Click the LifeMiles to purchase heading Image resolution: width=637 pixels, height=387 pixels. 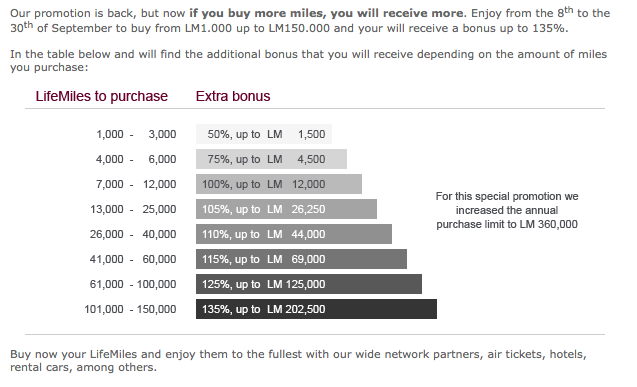[102, 96]
